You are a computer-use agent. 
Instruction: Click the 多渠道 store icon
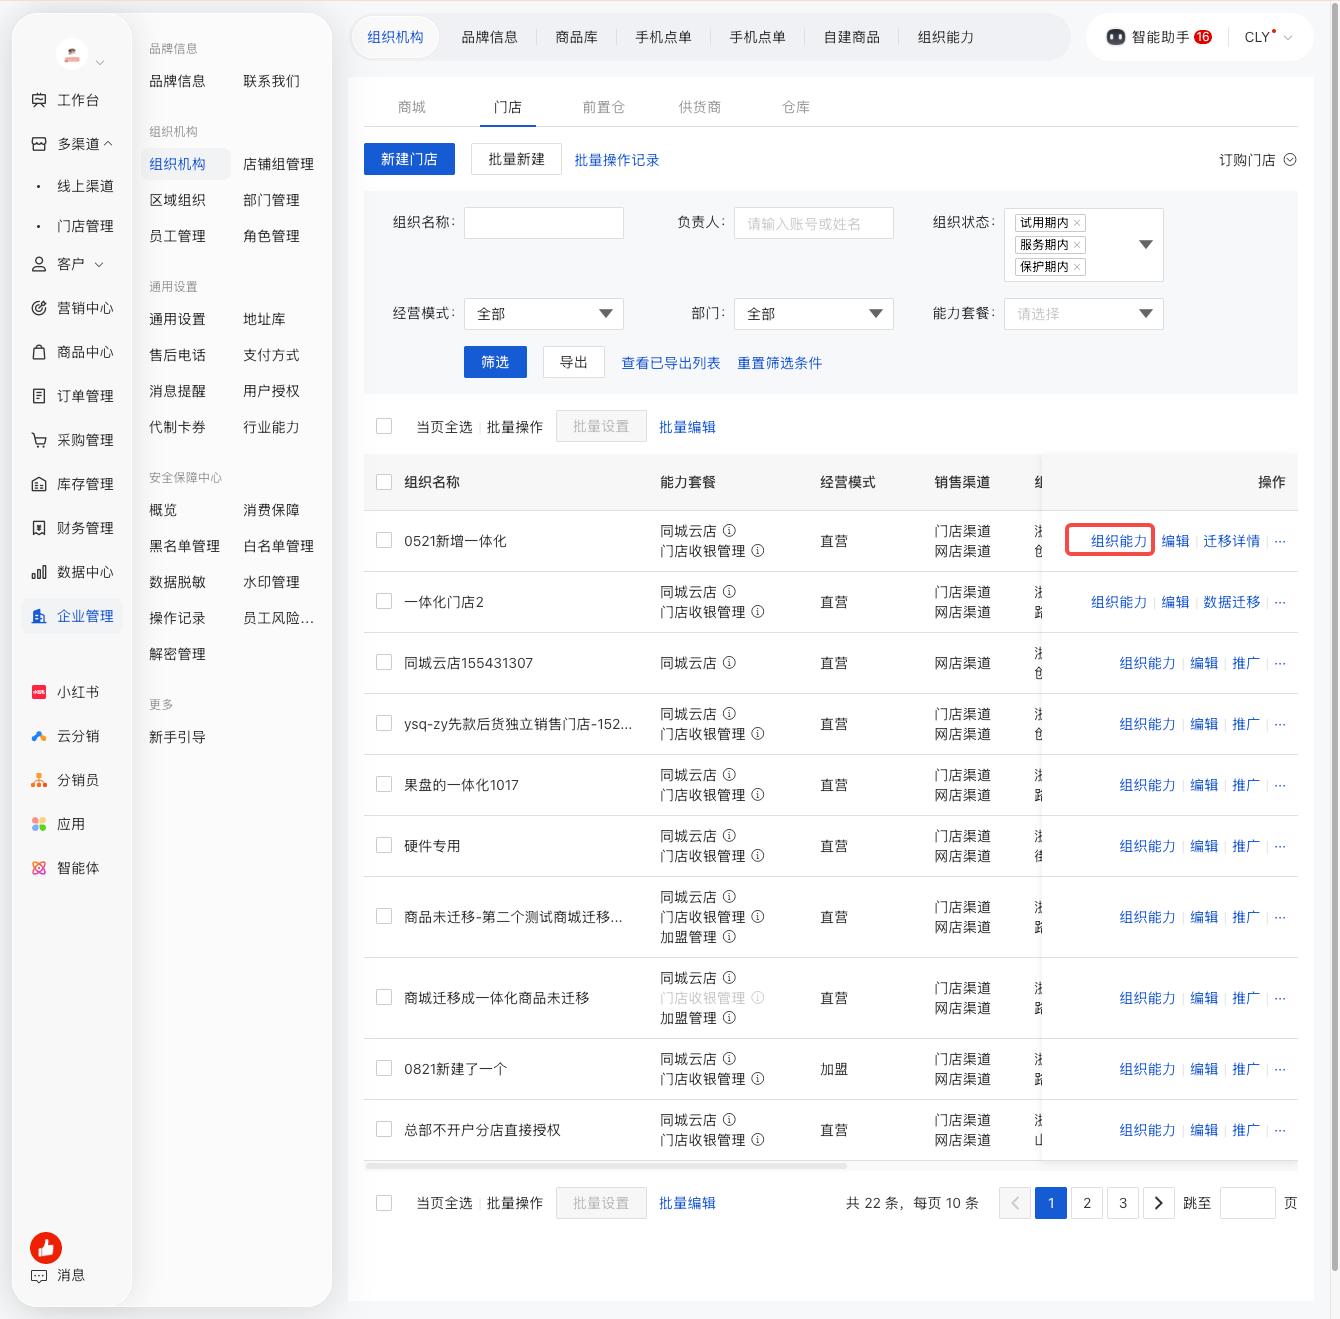(x=39, y=144)
